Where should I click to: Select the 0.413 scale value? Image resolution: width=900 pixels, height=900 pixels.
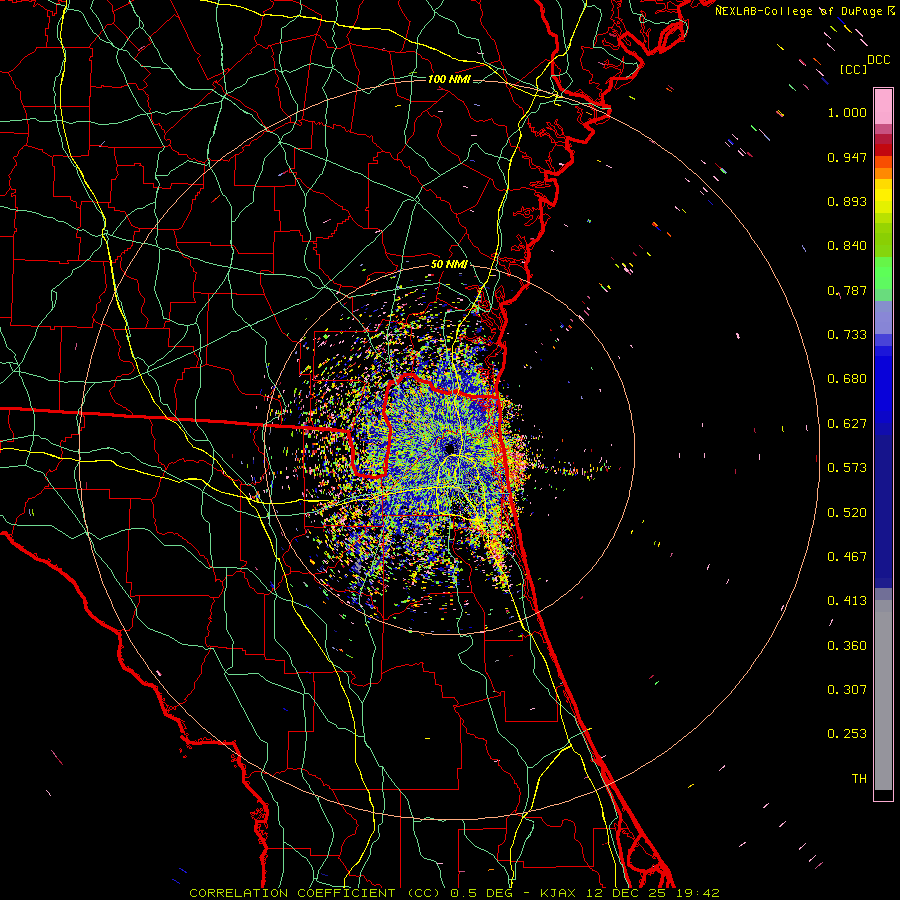coord(847,601)
